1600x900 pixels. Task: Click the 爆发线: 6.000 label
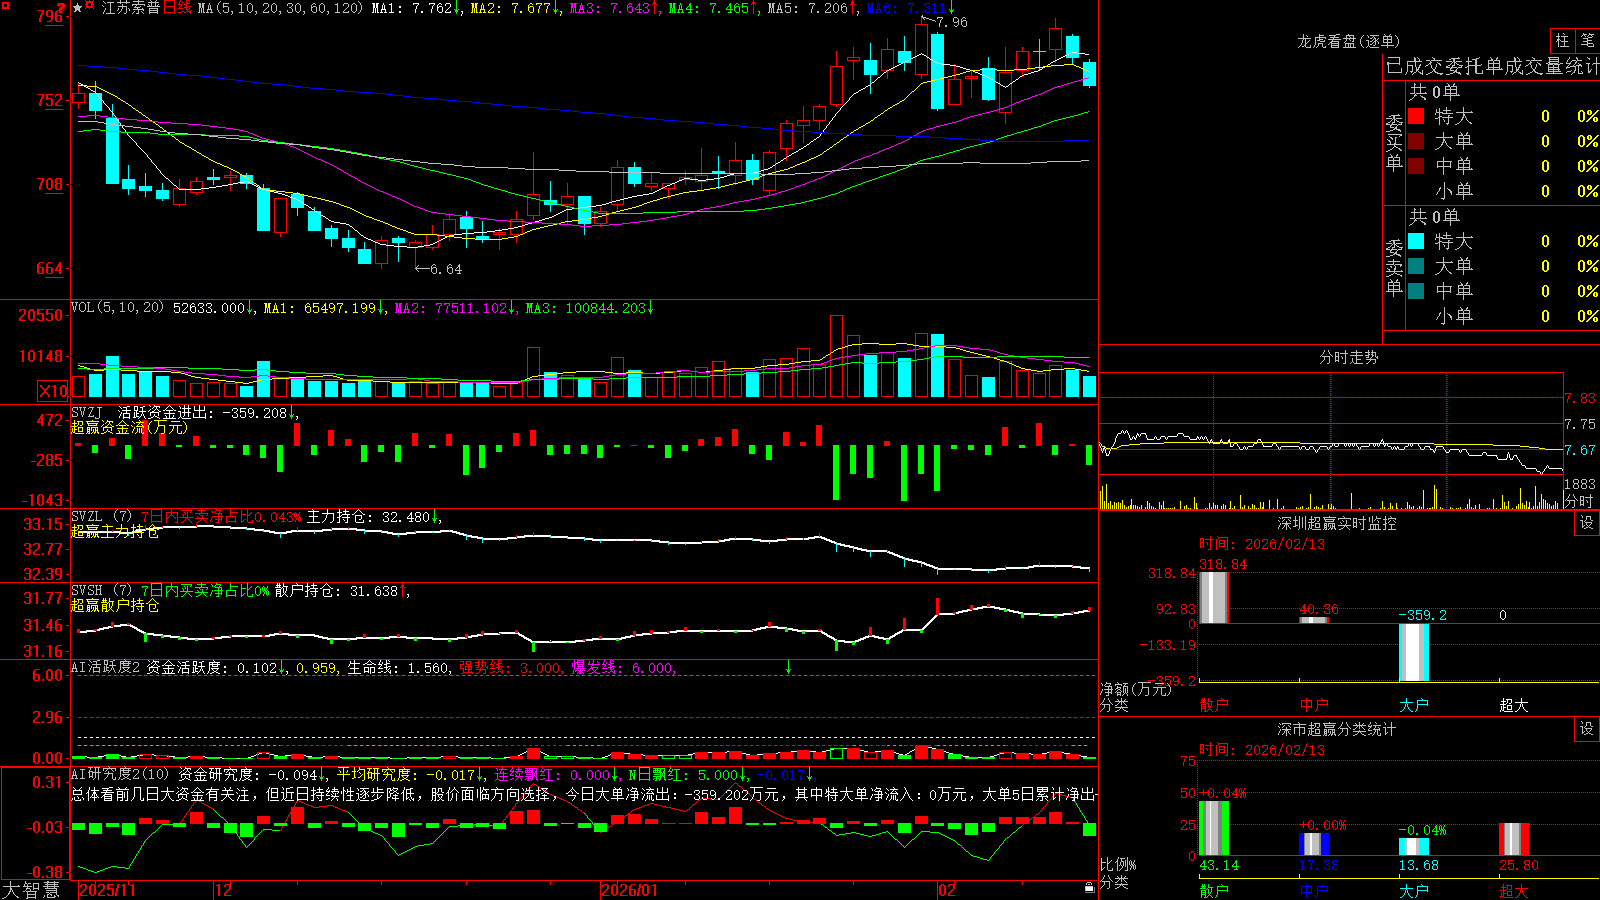click(x=622, y=667)
